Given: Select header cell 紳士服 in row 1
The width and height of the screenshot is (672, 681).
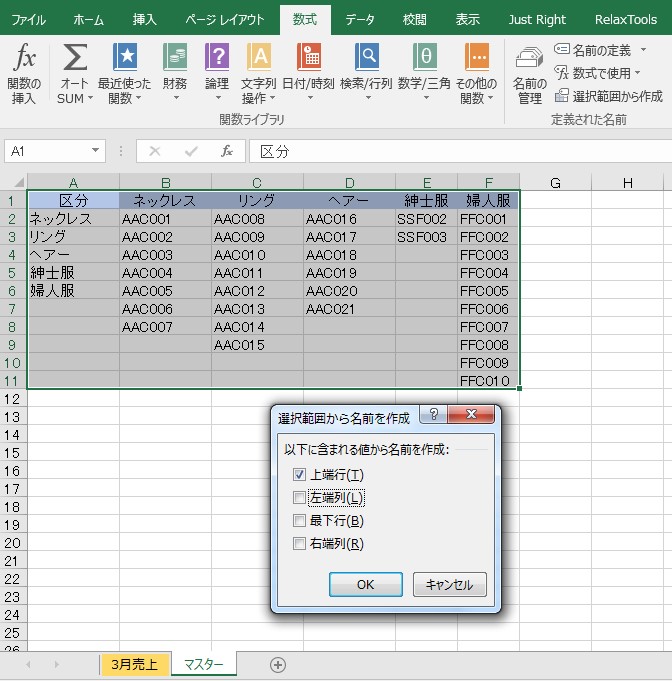Looking at the screenshot, I should coord(426,200).
